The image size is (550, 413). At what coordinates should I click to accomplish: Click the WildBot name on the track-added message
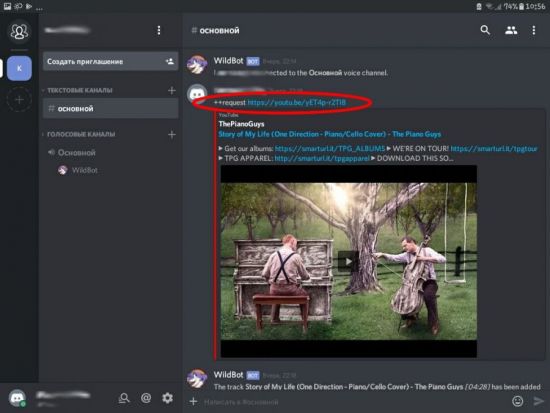(x=228, y=375)
